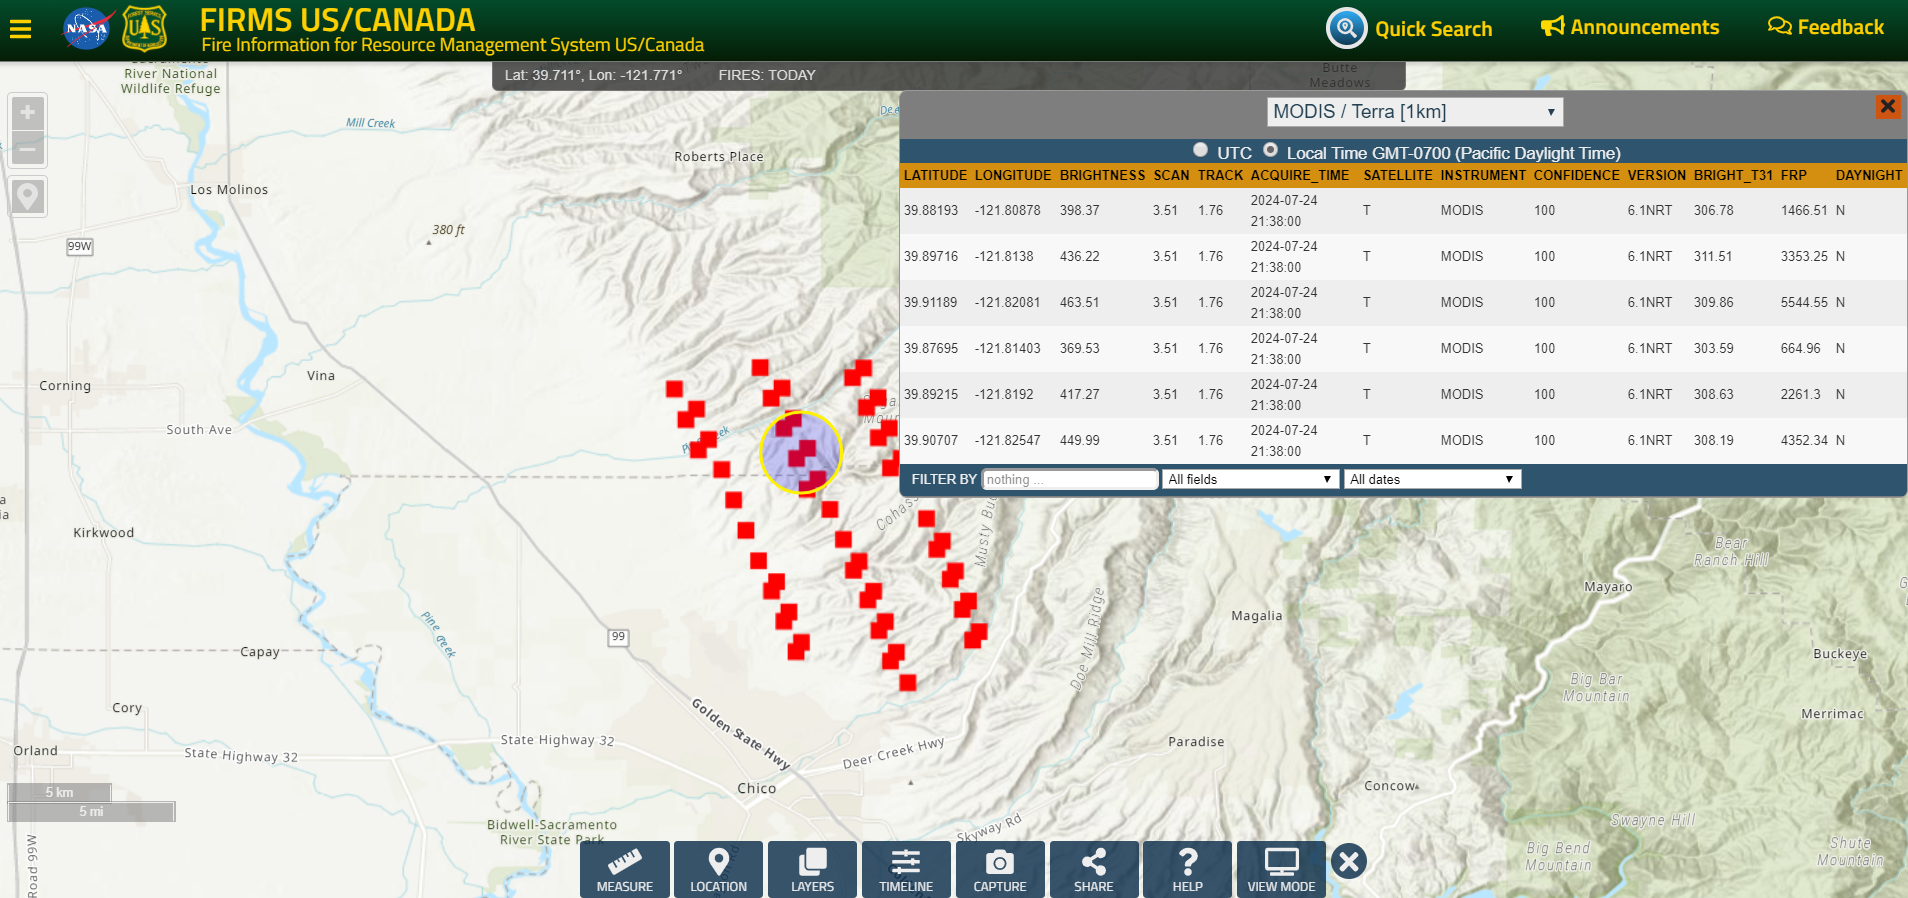
Task: Click the NASA logo
Action: pyautogui.click(x=87, y=28)
